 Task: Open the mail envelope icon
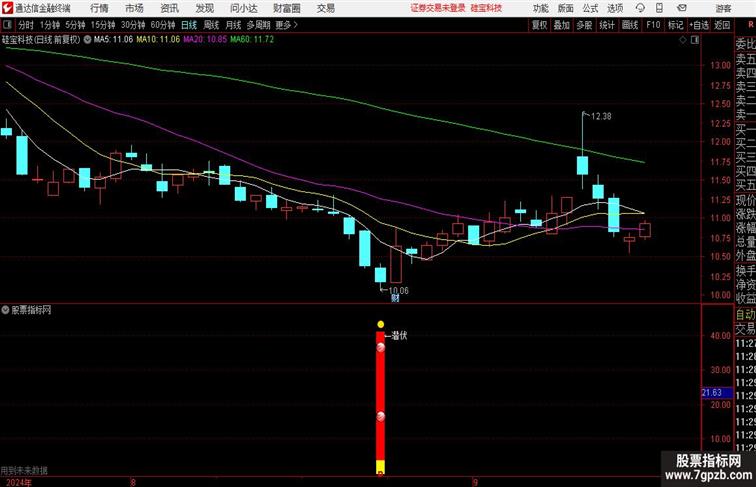click(682, 8)
